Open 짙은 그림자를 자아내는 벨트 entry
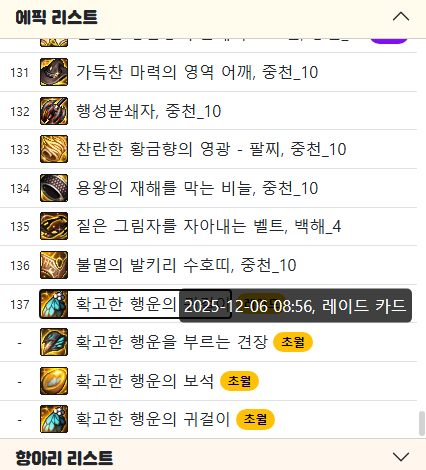The width and height of the screenshot is (426, 470). pyautogui.click(x=209, y=226)
